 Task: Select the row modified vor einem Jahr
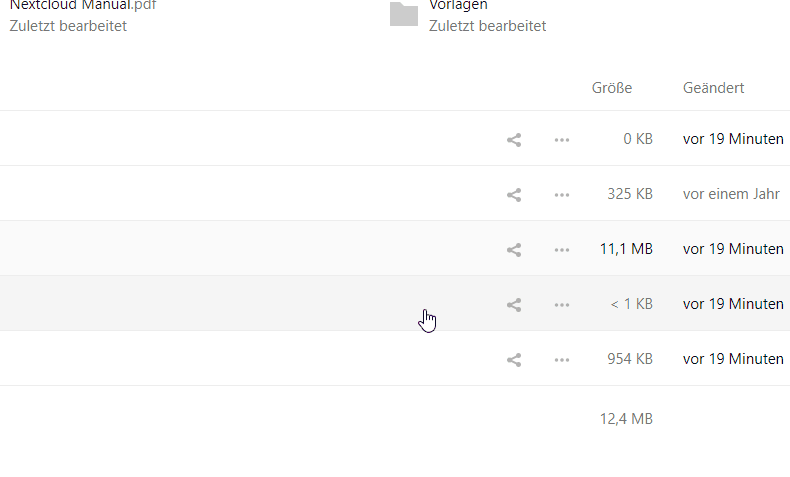coord(395,193)
